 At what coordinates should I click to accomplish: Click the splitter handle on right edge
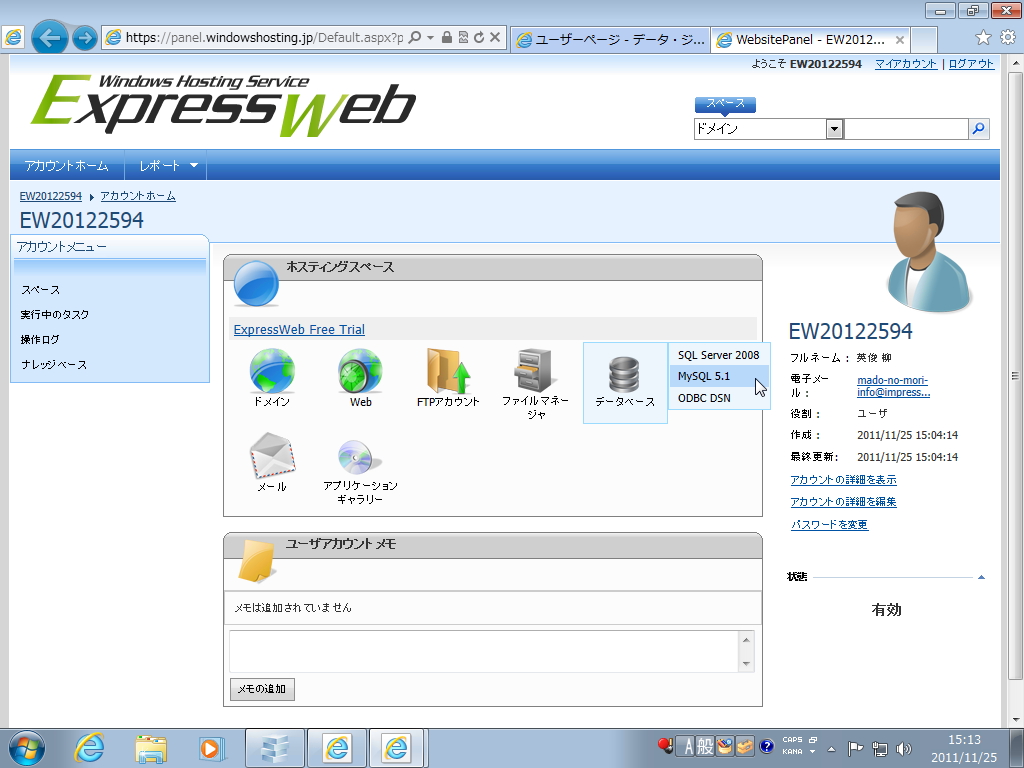(x=1015, y=376)
